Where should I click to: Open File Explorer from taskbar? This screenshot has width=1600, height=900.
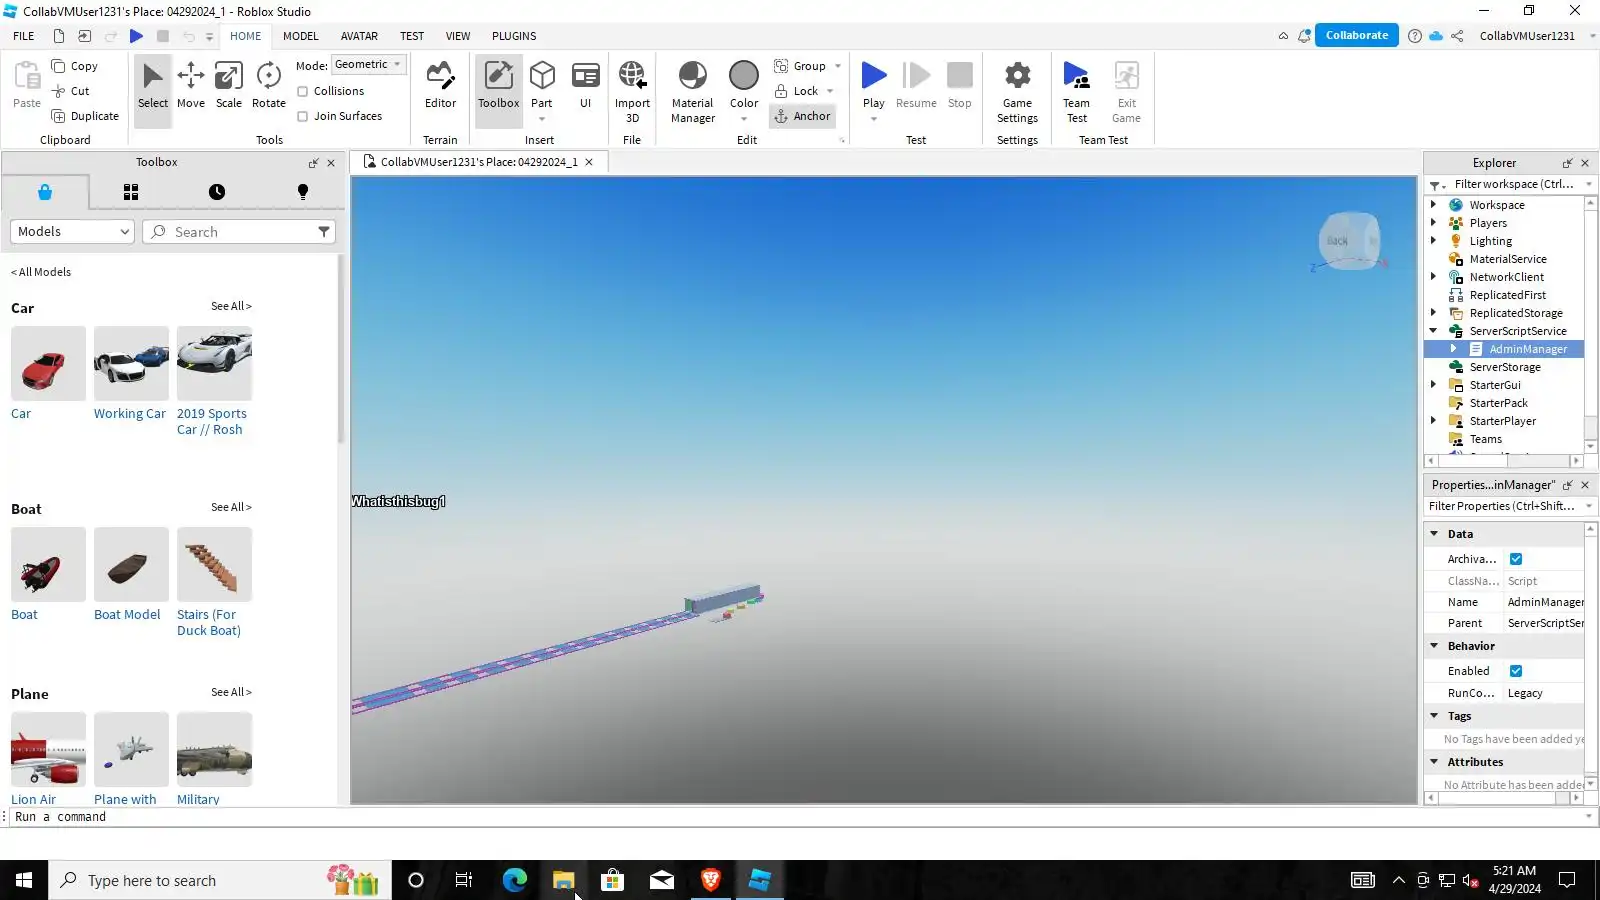(563, 880)
